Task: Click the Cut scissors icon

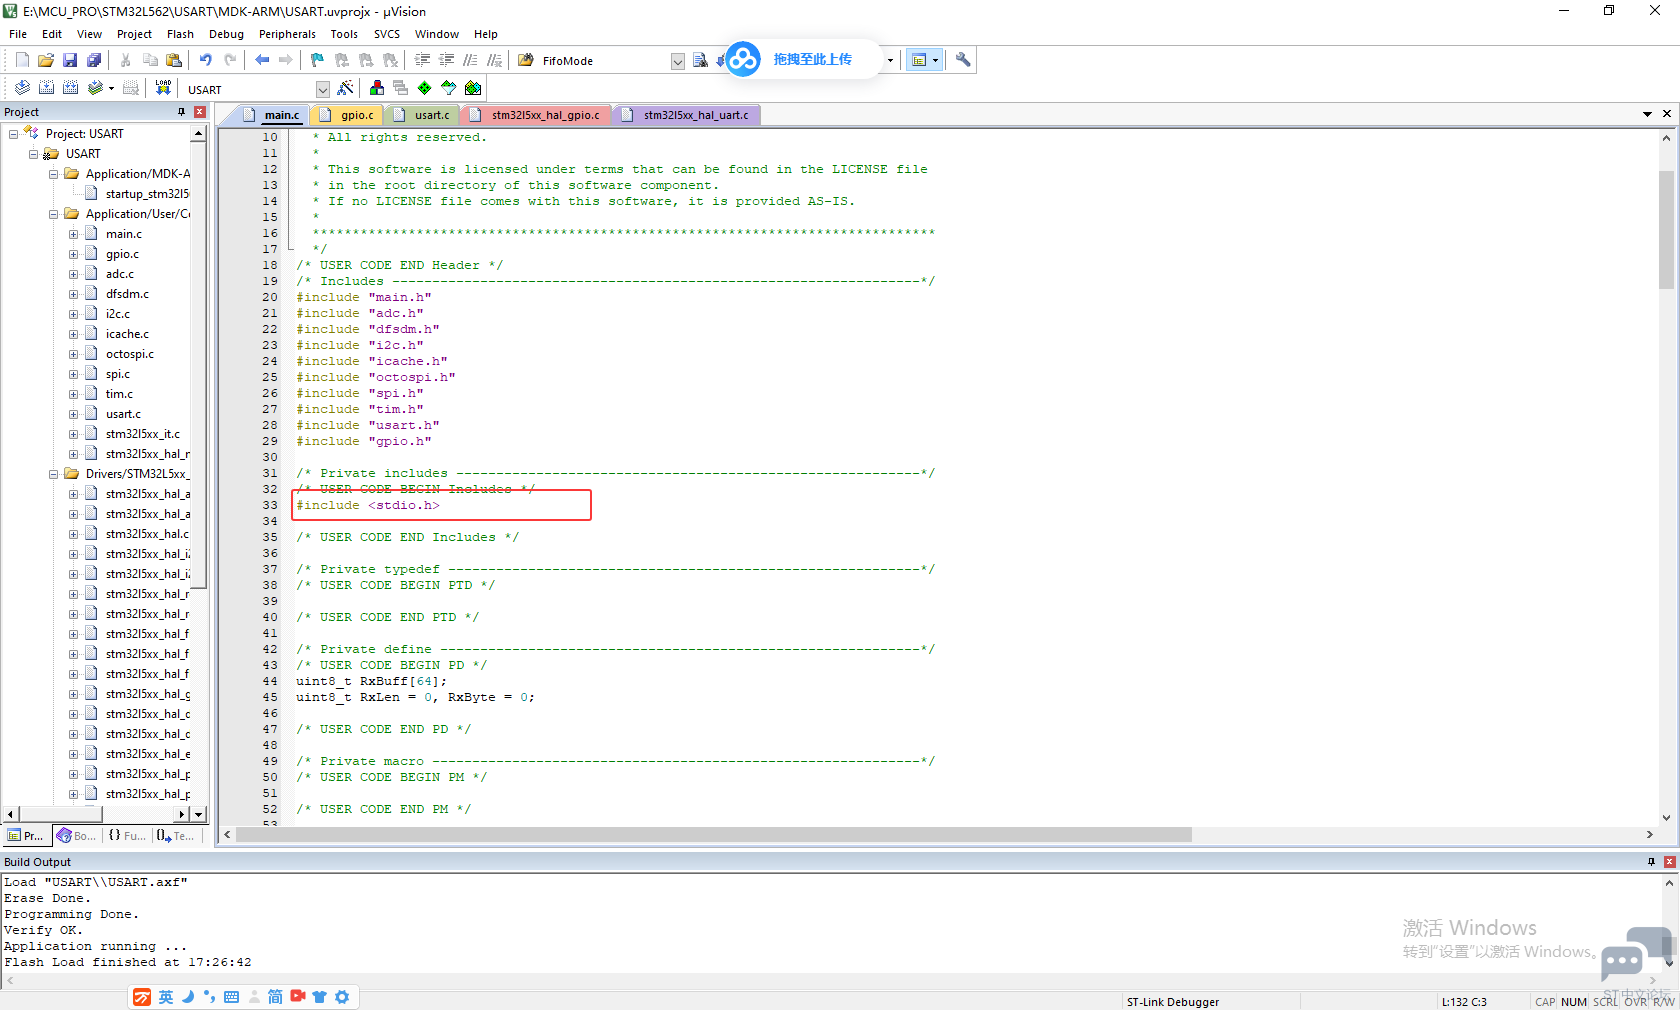Action: (126, 60)
